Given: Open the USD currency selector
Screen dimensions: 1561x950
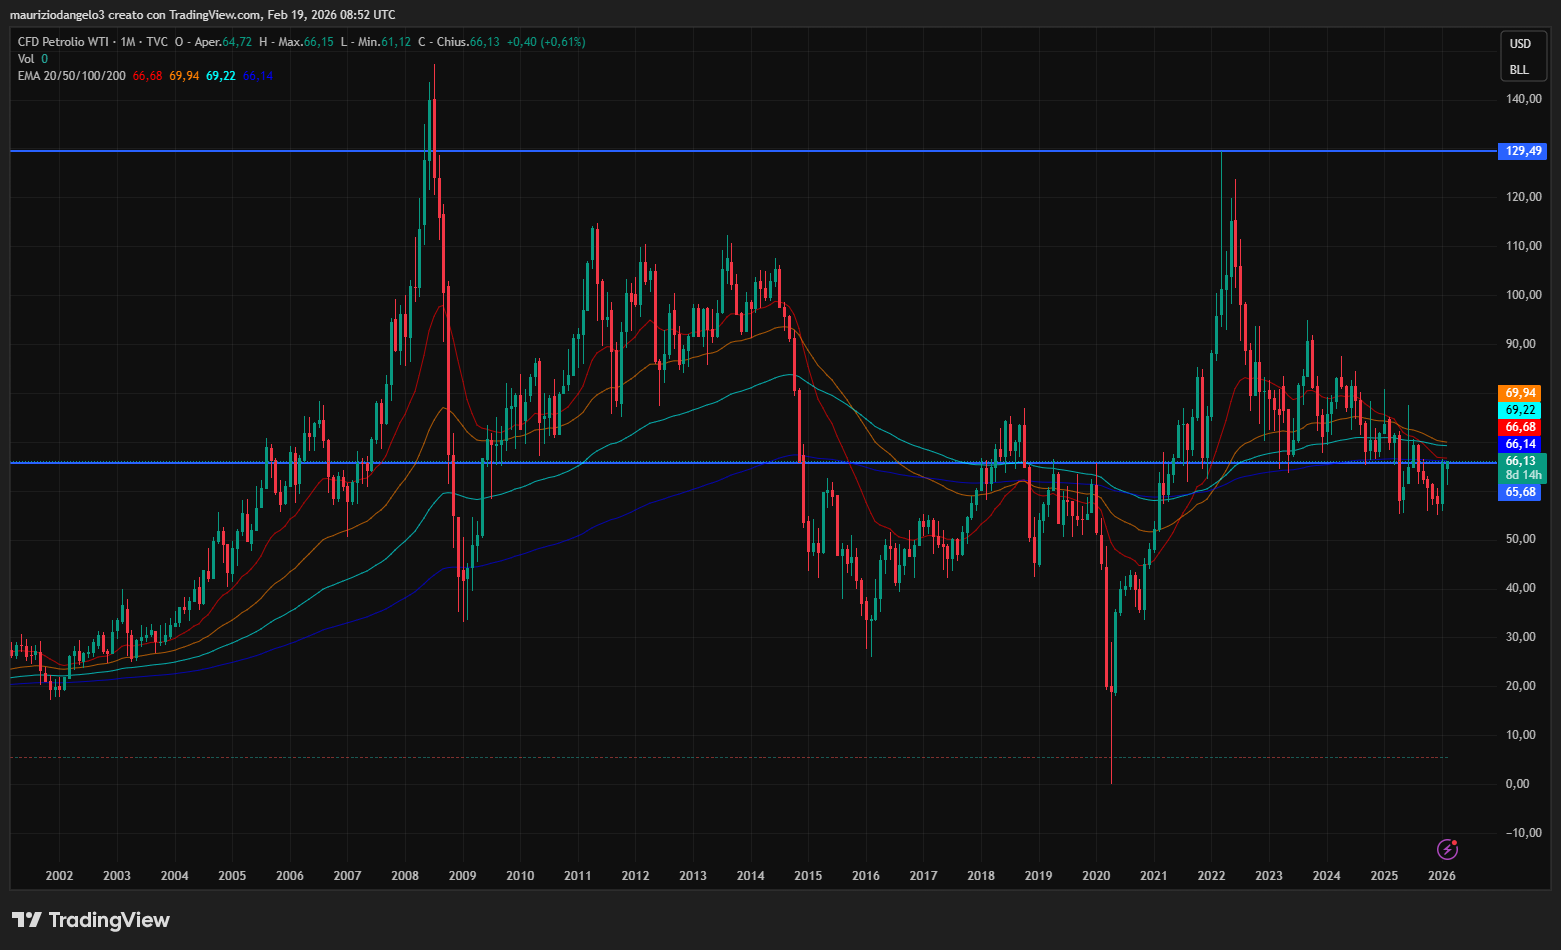Looking at the screenshot, I should pos(1520,44).
